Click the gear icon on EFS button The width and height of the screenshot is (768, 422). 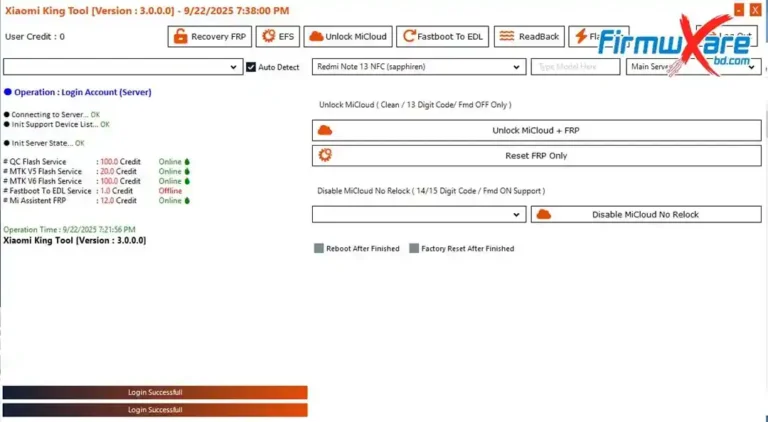(268, 36)
